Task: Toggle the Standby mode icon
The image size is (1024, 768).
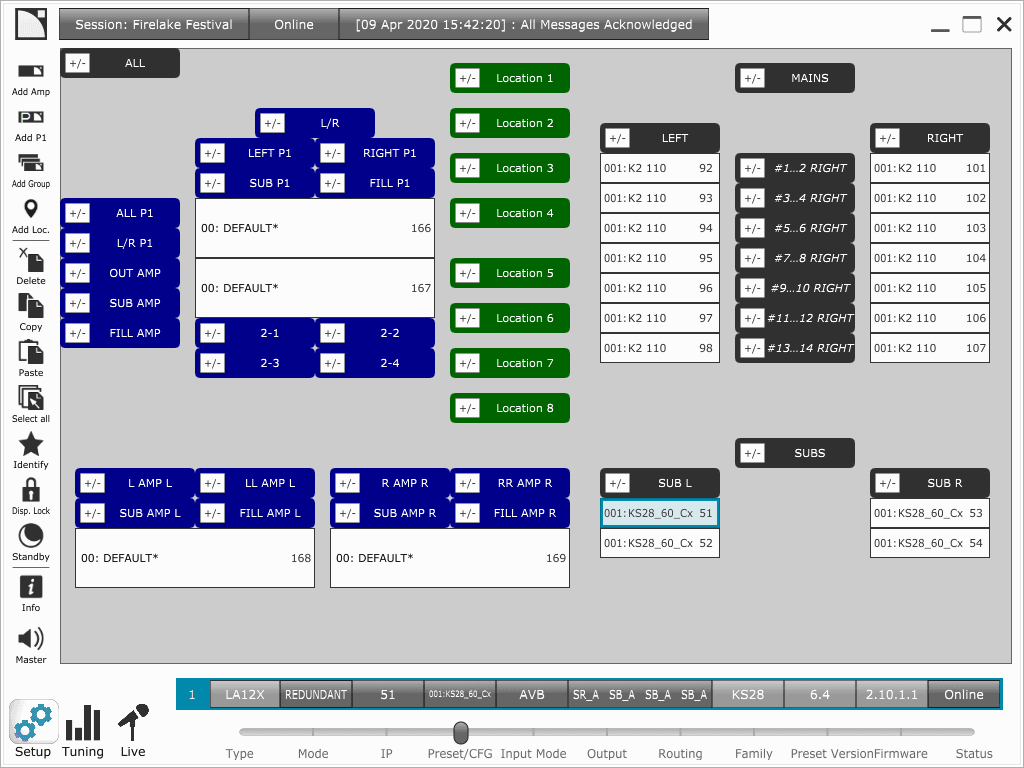Action: tap(31, 536)
